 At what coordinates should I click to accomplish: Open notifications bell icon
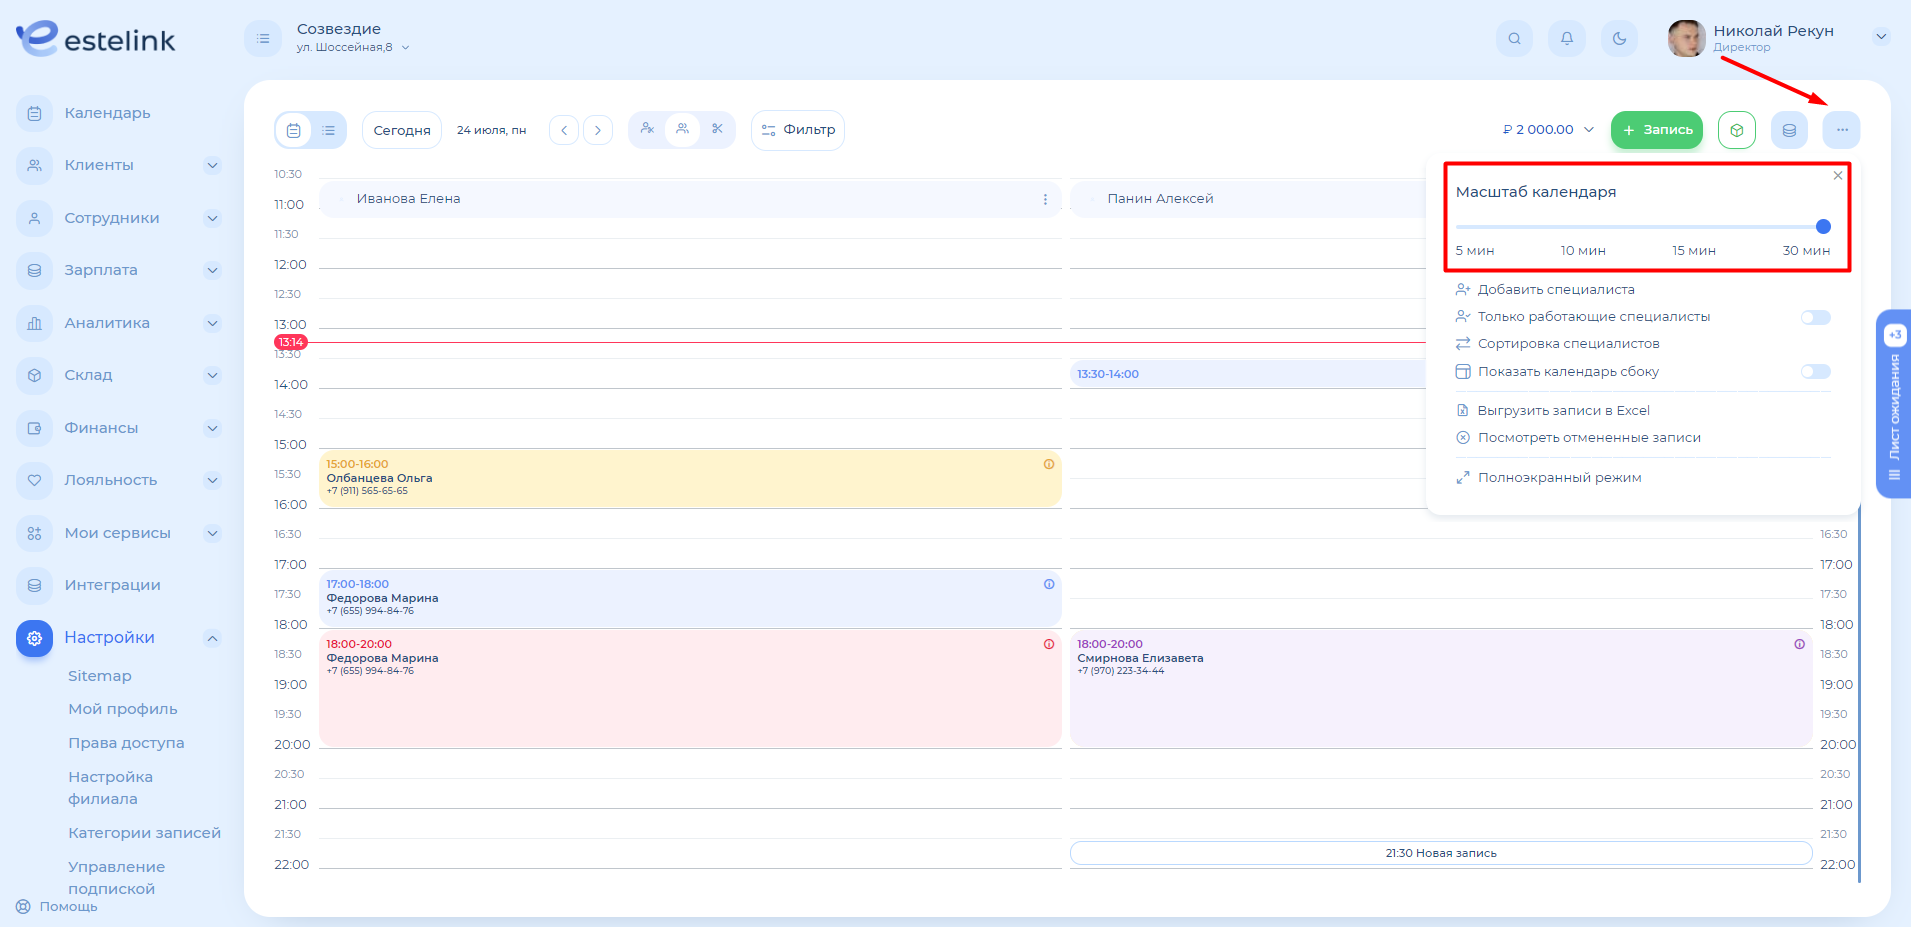[1566, 39]
